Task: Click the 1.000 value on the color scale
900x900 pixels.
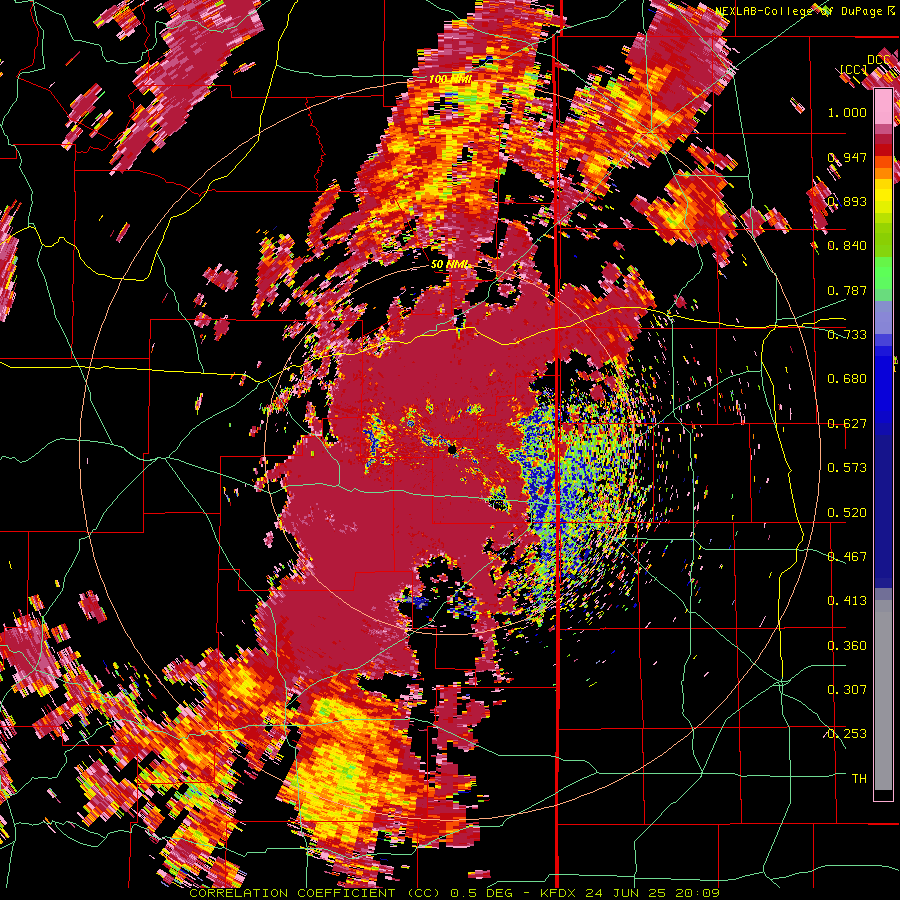Action: click(x=847, y=112)
